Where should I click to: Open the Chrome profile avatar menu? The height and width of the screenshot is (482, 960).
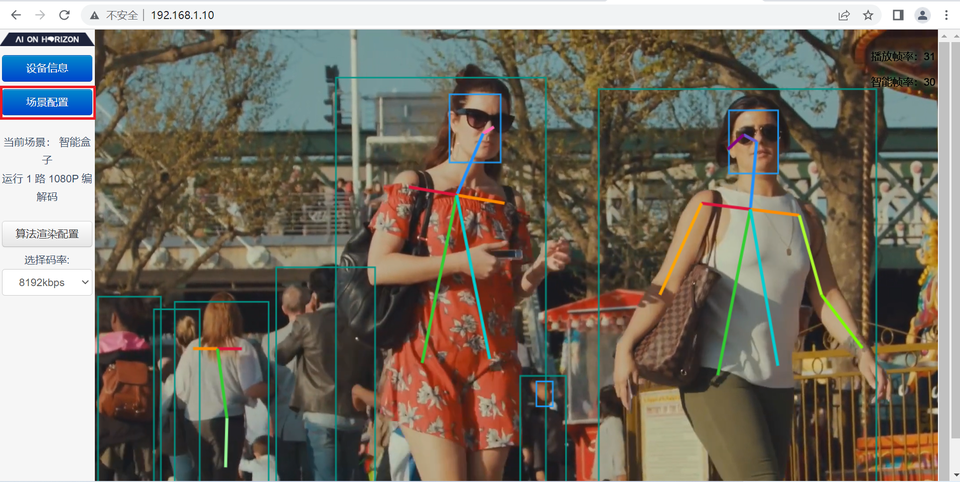tap(923, 15)
